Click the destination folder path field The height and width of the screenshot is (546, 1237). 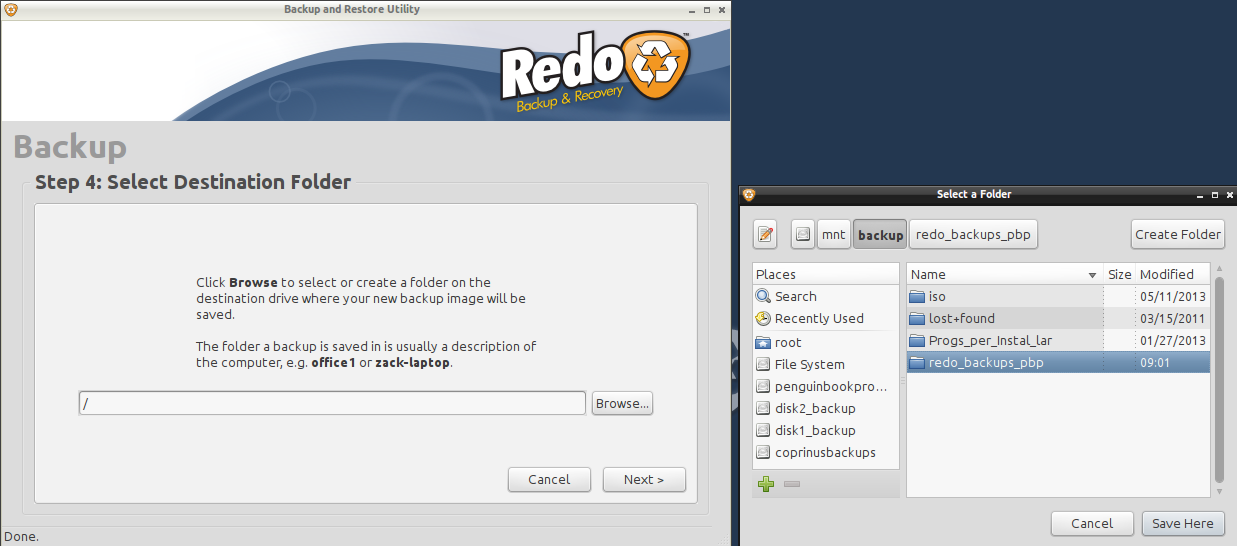[332, 403]
